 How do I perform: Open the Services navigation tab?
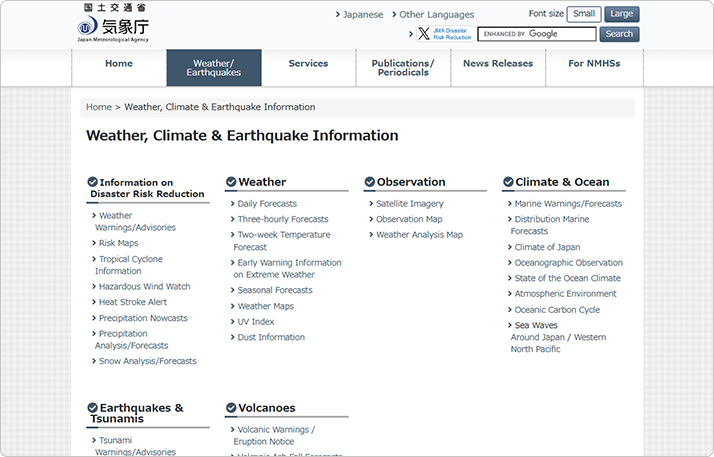(x=308, y=67)
